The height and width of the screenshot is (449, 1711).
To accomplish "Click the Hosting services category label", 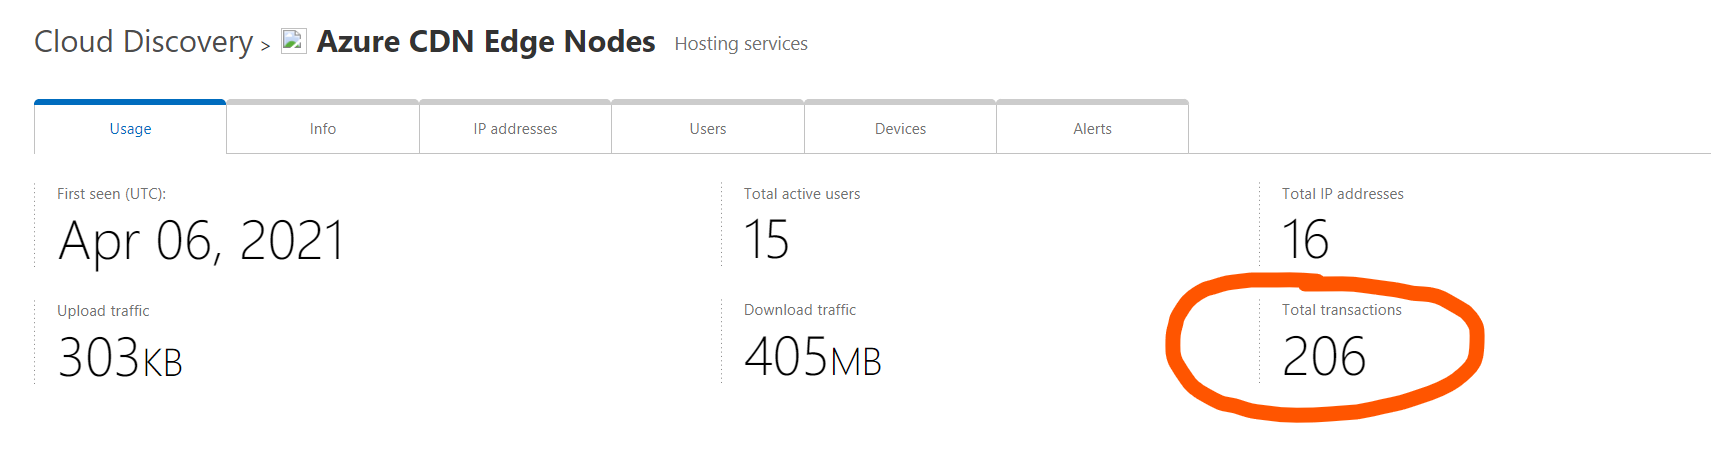I will (741, 44).
